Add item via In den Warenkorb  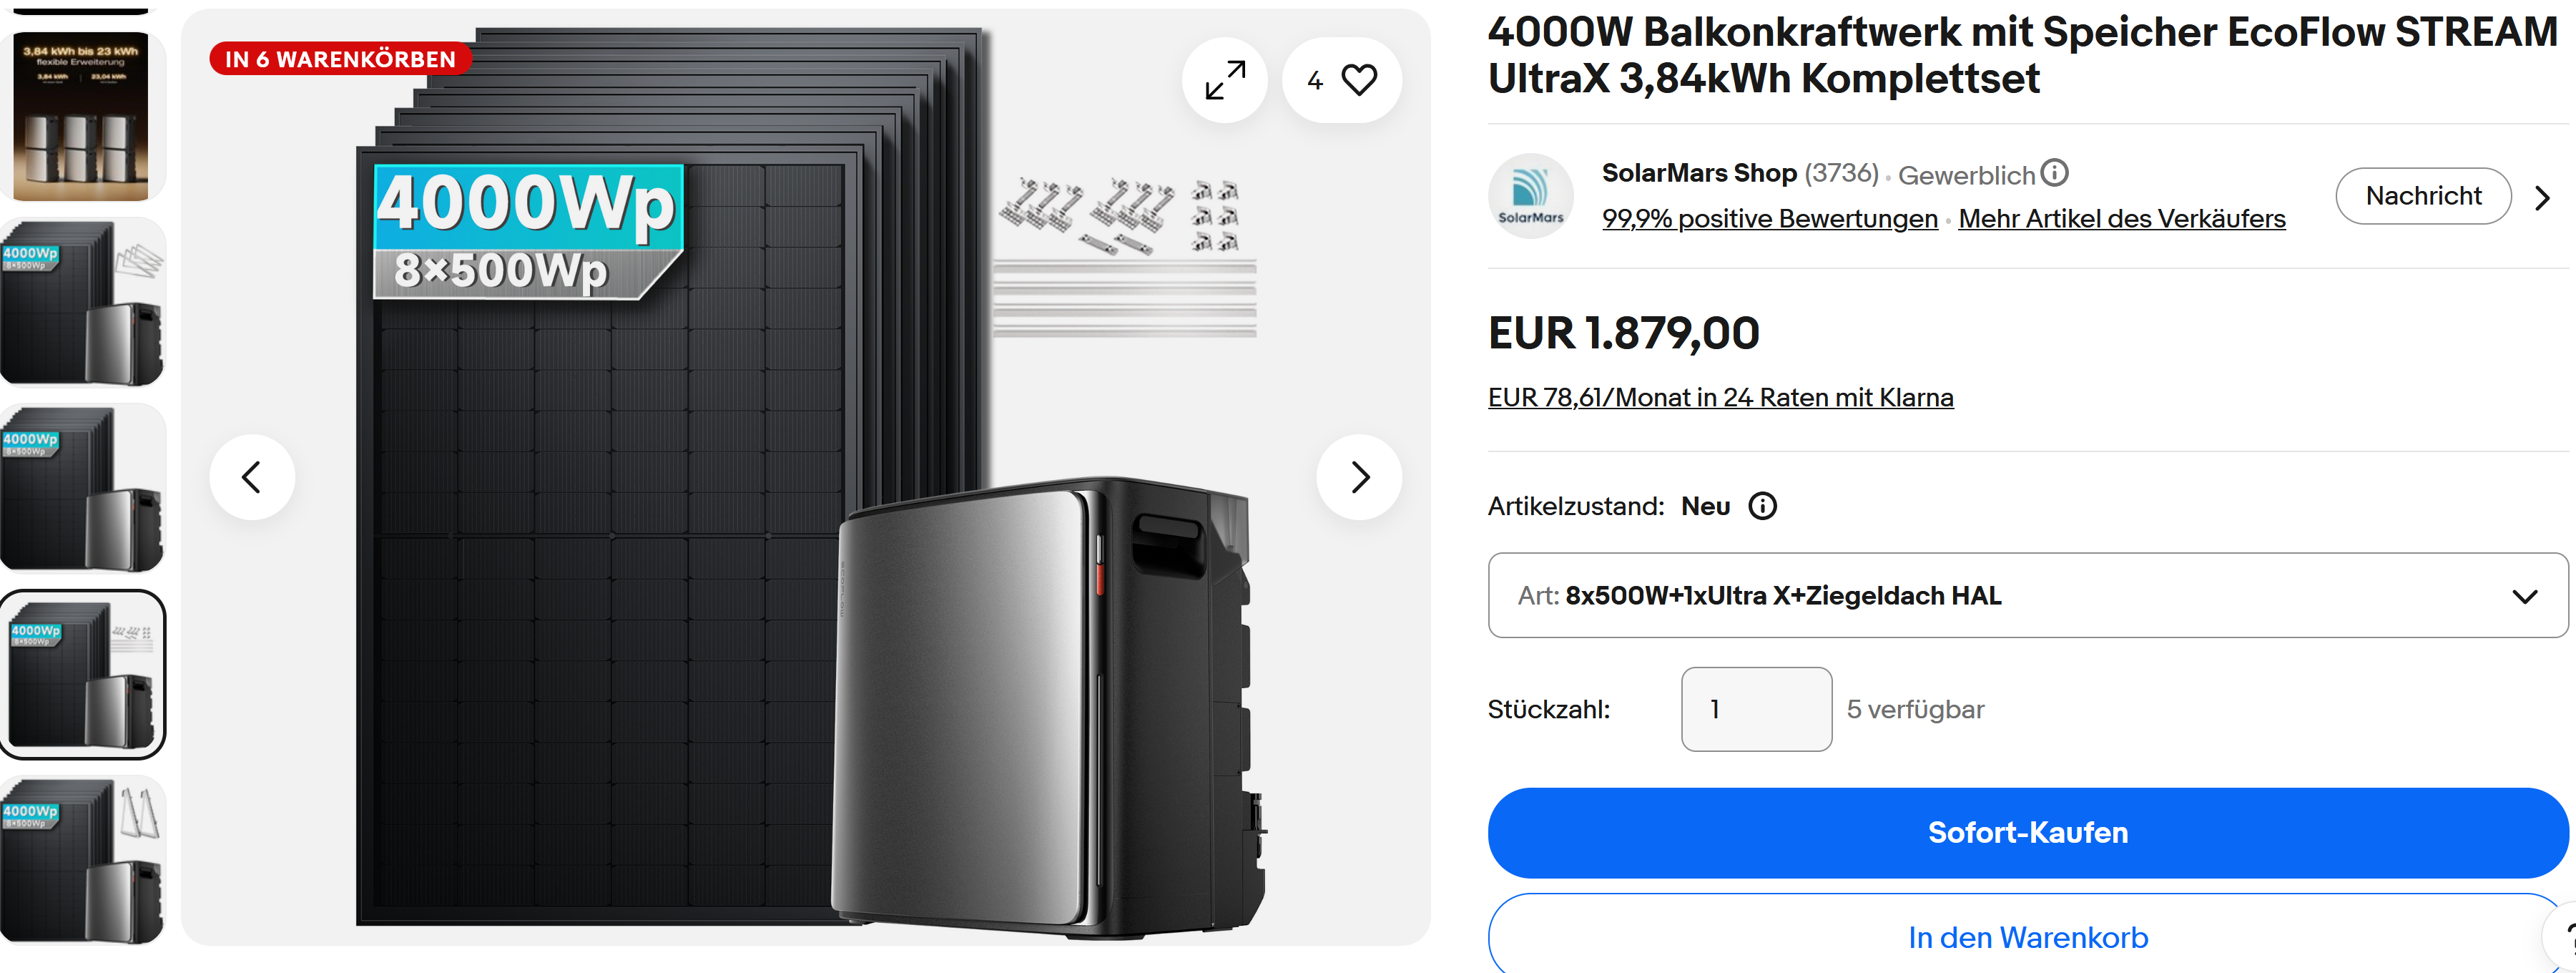(x=2027, y=936)
